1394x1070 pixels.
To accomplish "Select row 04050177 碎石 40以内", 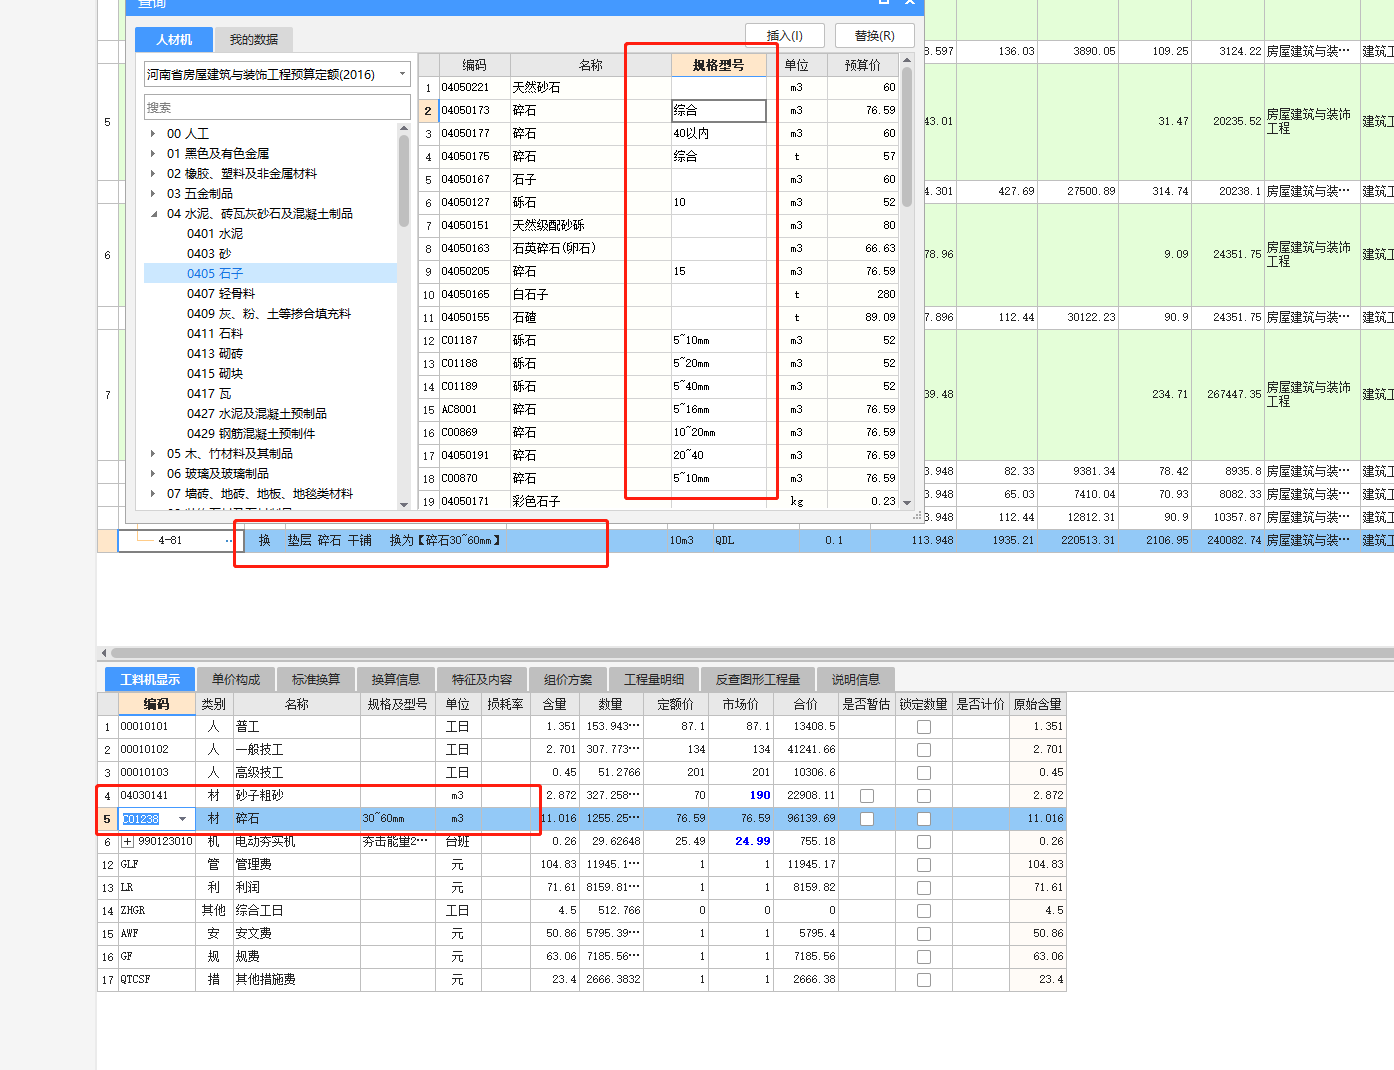I will pos(658,134).
